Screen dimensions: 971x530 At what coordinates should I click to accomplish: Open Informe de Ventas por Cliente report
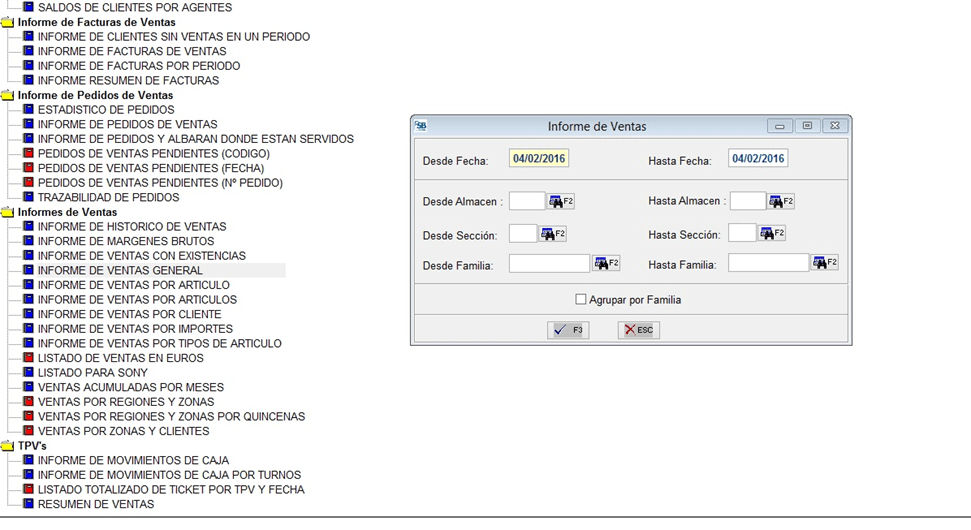pos(129,314)
